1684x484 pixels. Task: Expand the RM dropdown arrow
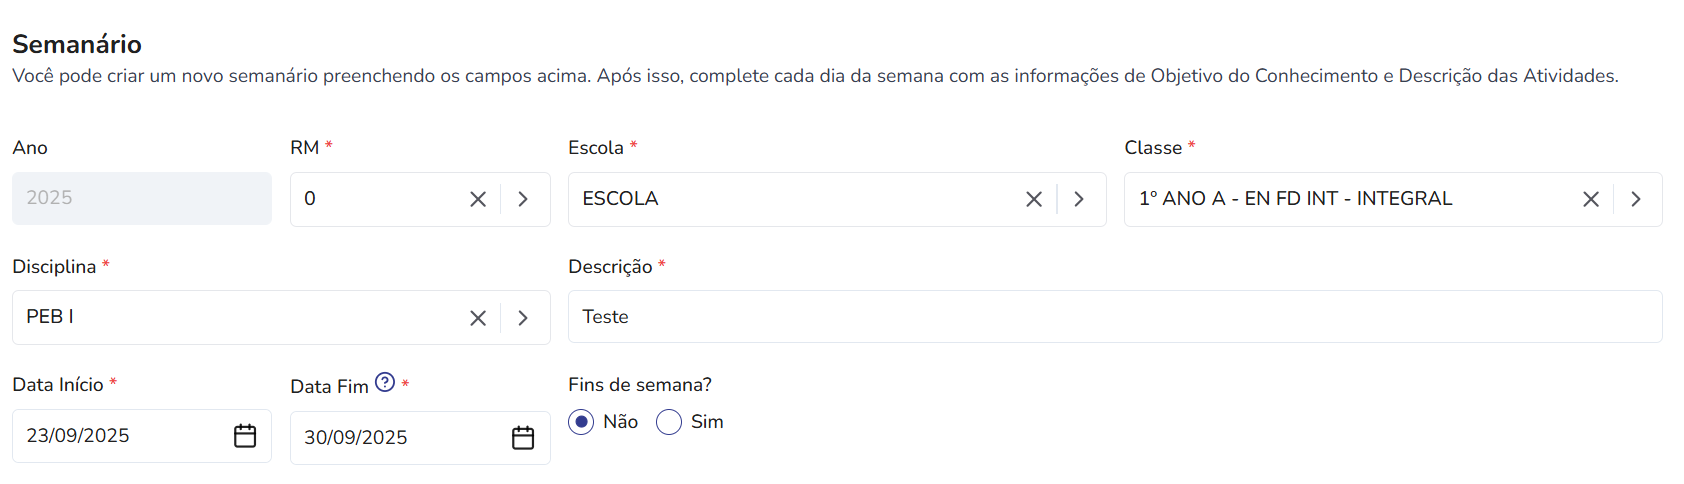[523, 199]
